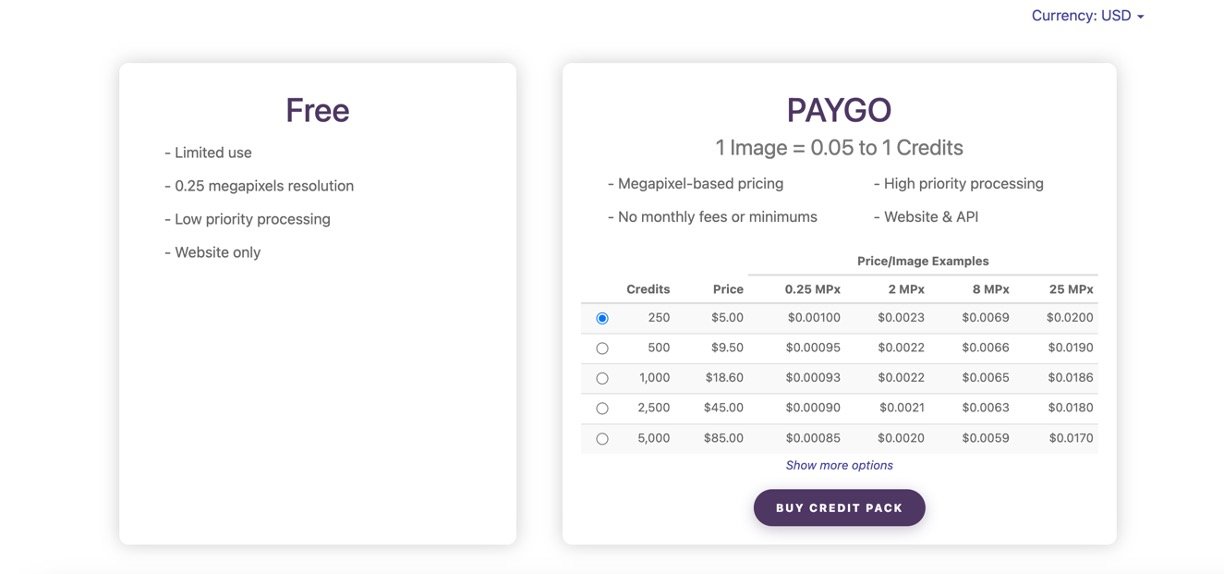1224x574 pixels.
Task: Click the Credits column header
Action: point(648,289)
